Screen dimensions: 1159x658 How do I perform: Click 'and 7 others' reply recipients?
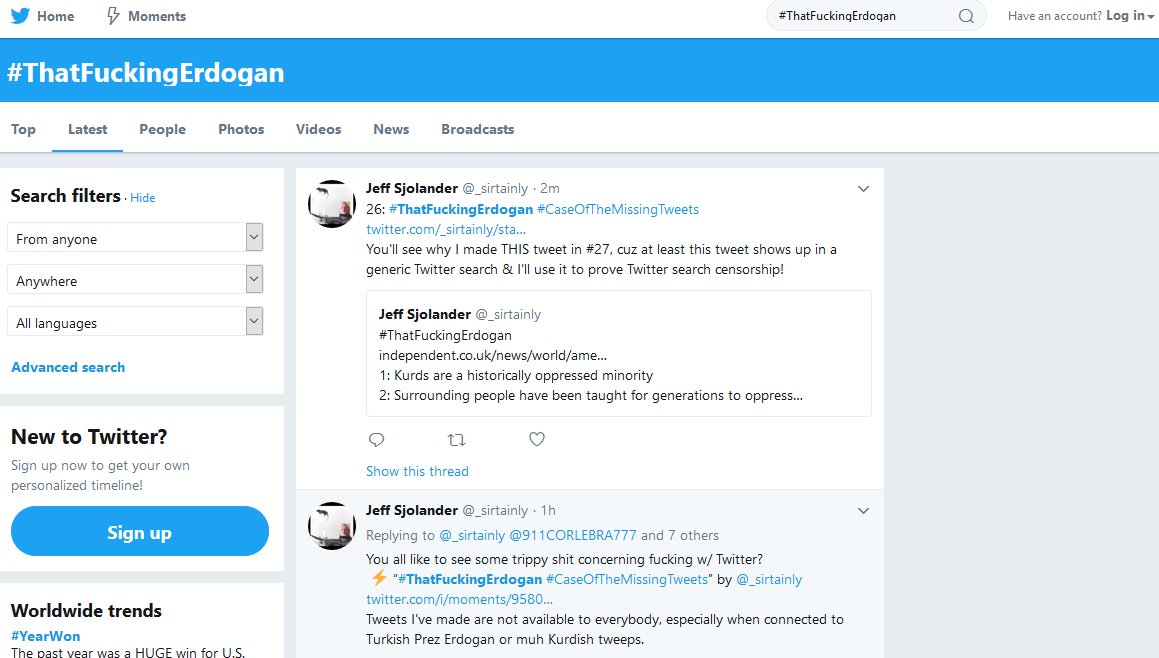tap(680, 535)
